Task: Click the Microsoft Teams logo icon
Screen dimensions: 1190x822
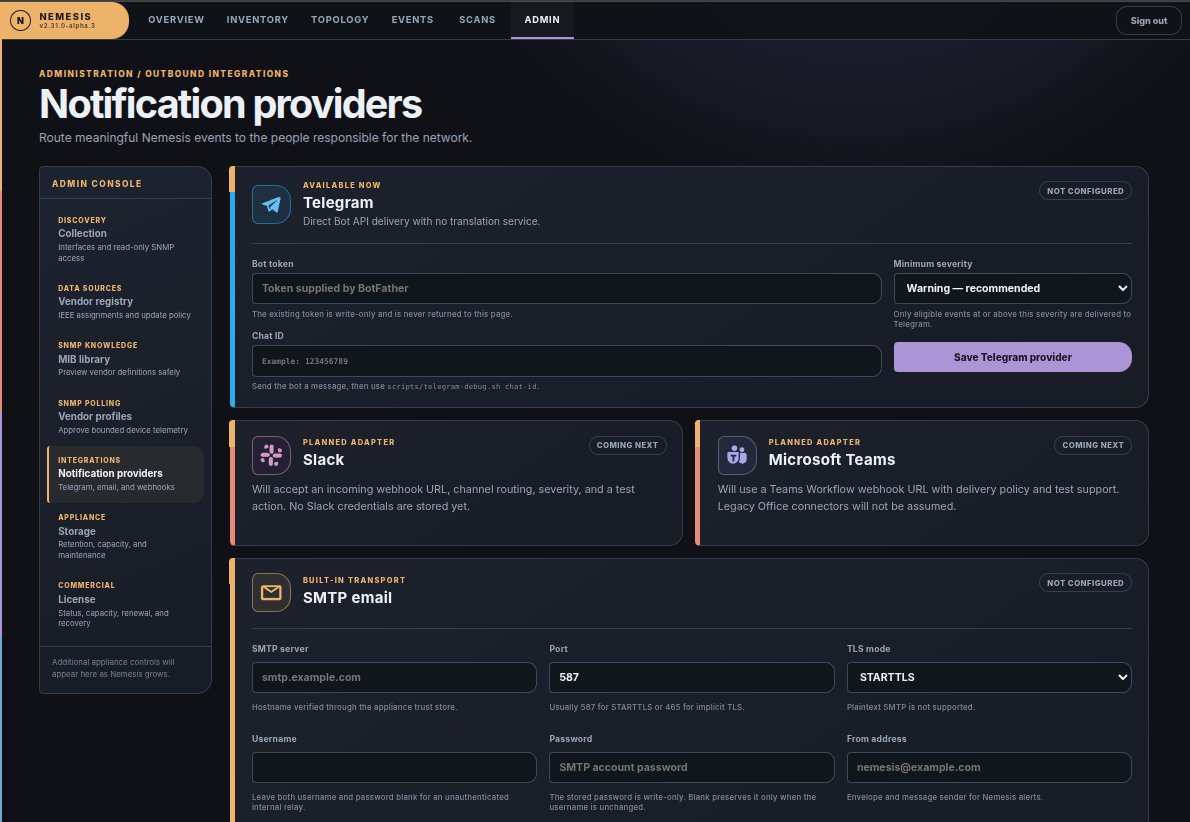Action: pos(737,455)
